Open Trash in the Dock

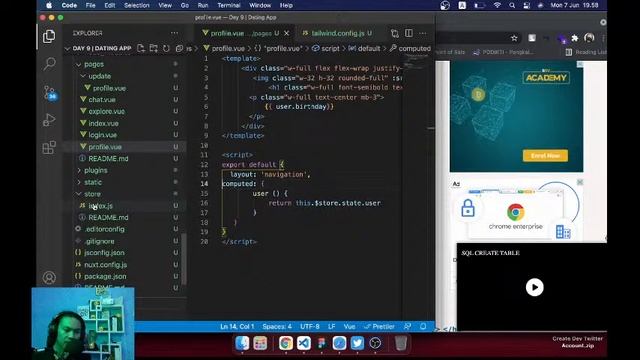click(x=401, y=343)
